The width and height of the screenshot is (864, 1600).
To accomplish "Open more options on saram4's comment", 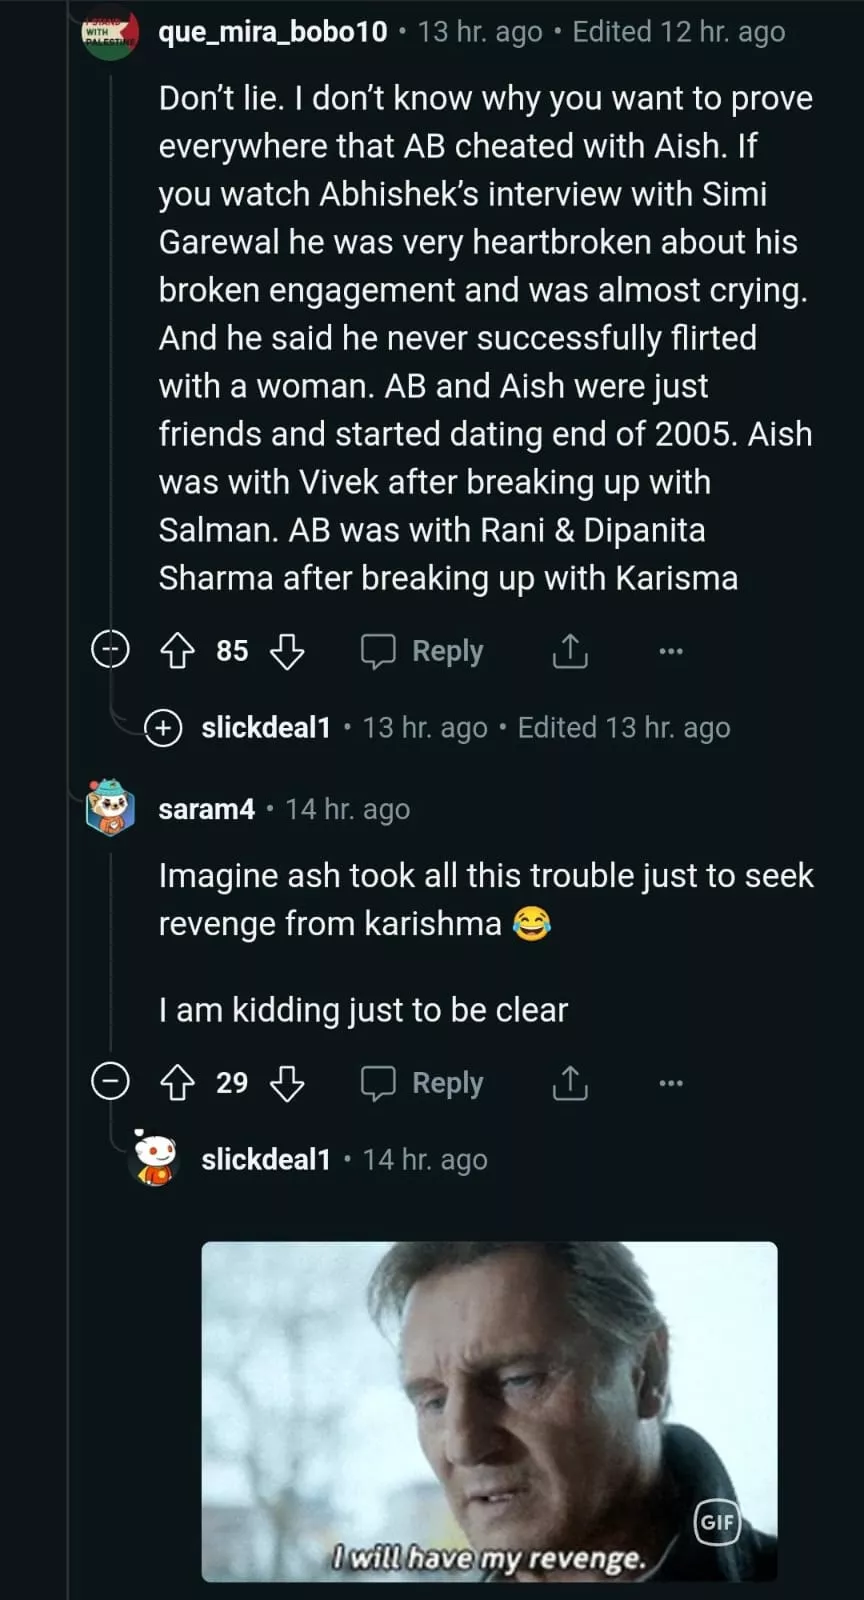I will point(671,1083).
